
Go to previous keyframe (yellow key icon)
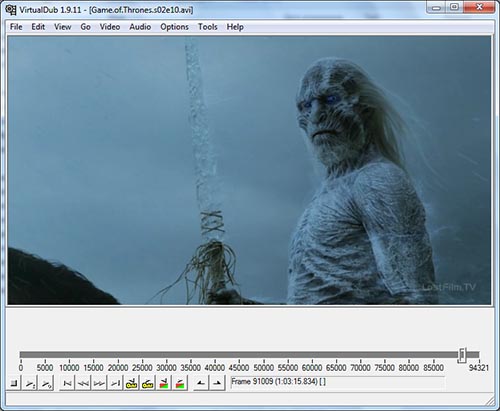(131, 383)
